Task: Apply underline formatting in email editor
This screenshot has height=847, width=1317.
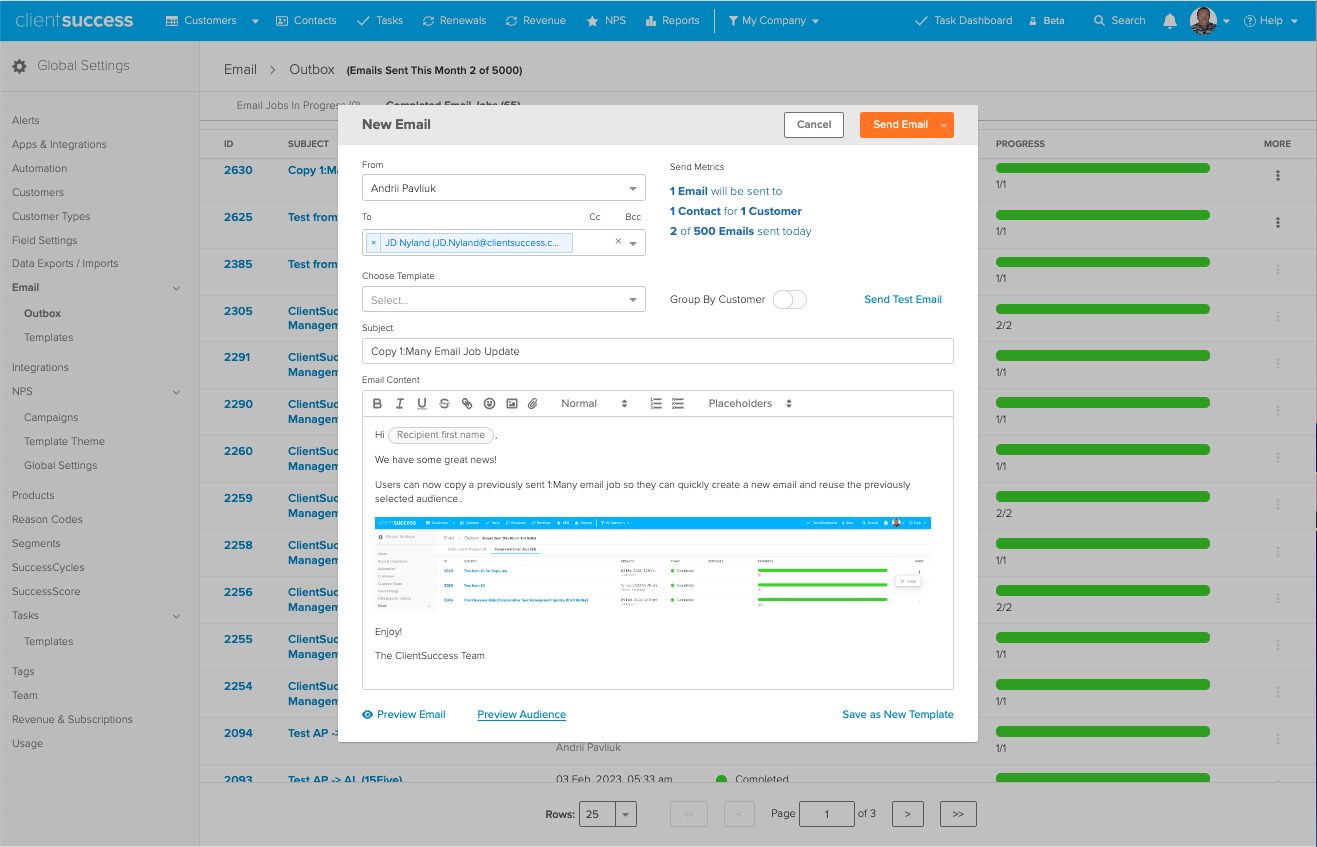Action: point(422,404)
